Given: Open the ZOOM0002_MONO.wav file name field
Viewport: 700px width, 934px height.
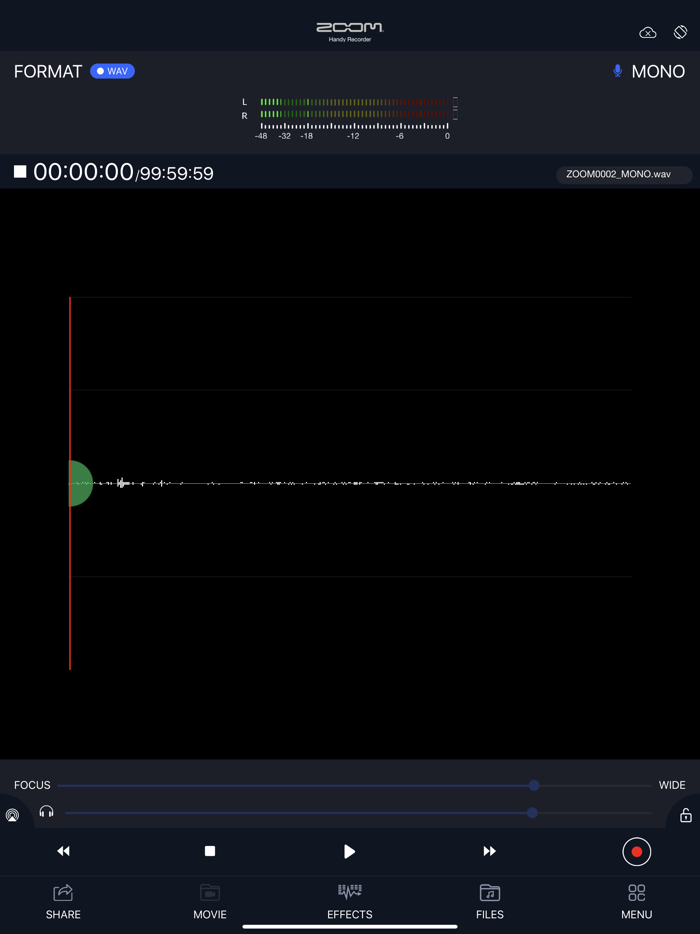Looking at the screenshot, I should [624, 175].
